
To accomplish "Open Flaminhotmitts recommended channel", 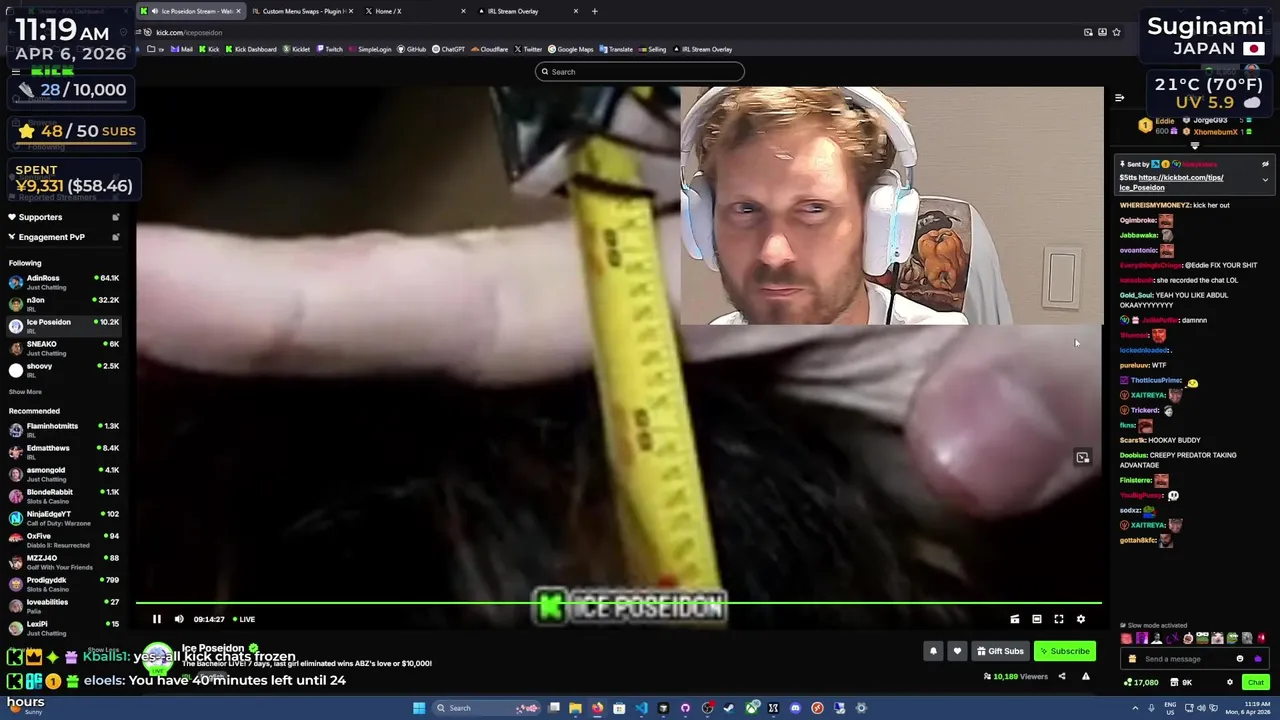I will 64,430.
